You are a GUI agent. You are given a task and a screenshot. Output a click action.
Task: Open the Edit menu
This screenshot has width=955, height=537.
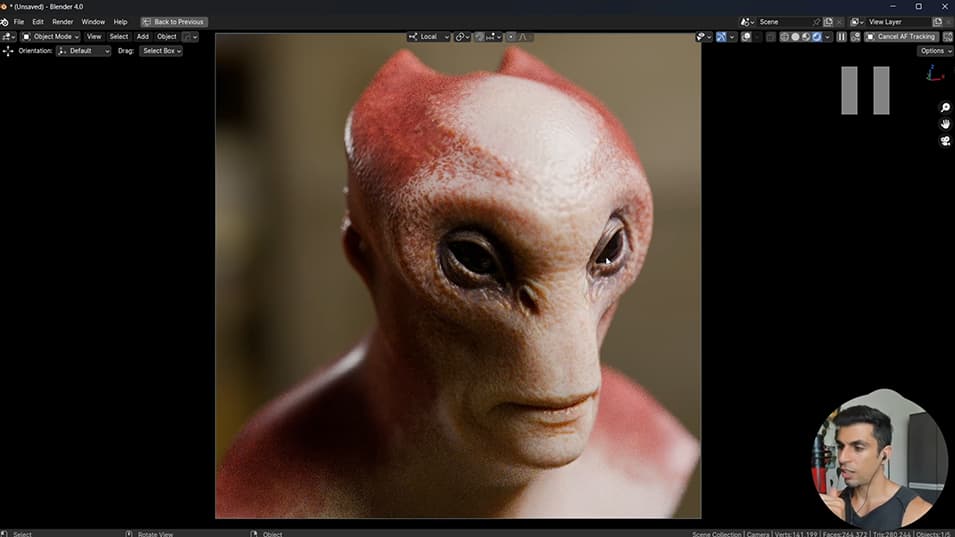38,22
